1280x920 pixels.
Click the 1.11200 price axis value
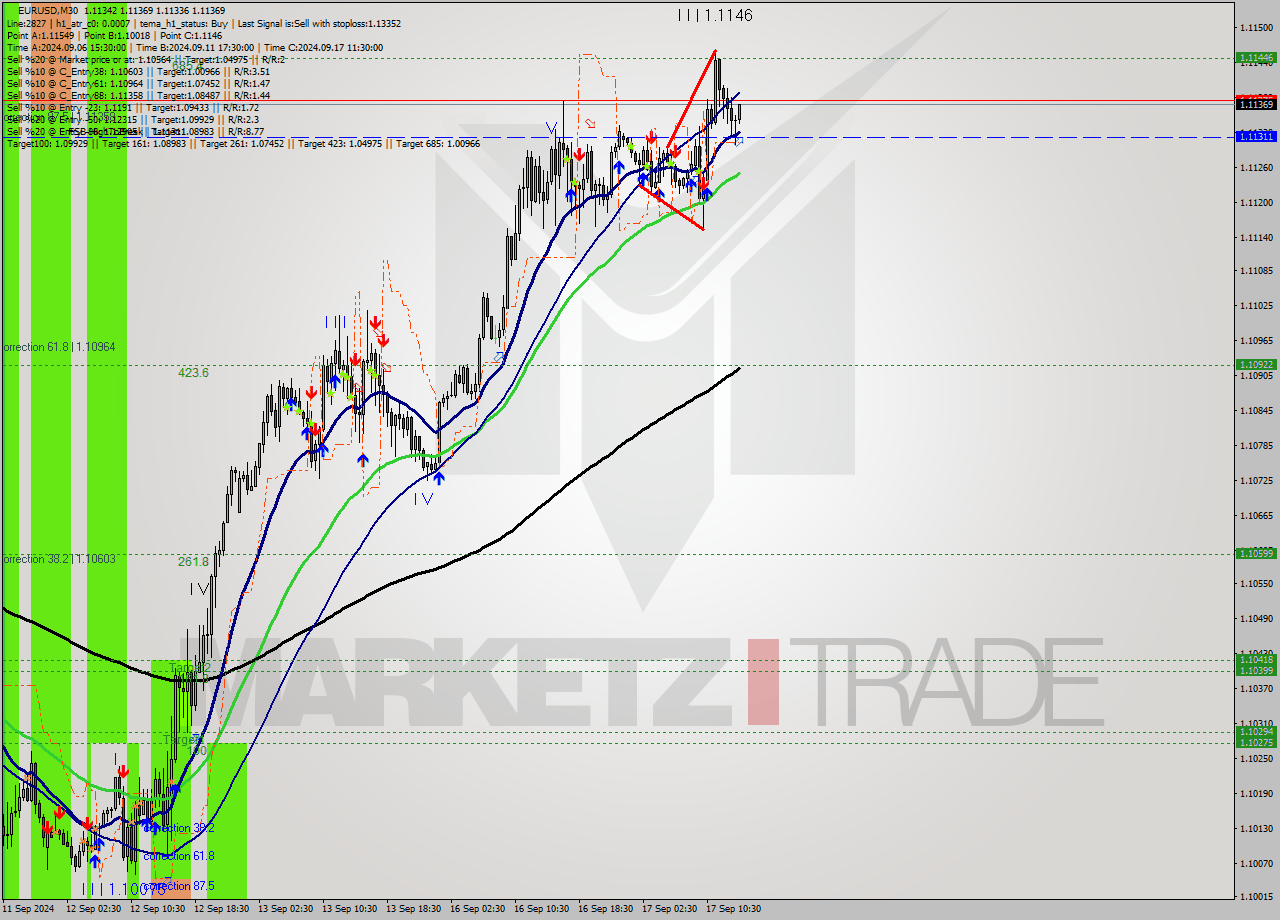[x=1256, y=202]
